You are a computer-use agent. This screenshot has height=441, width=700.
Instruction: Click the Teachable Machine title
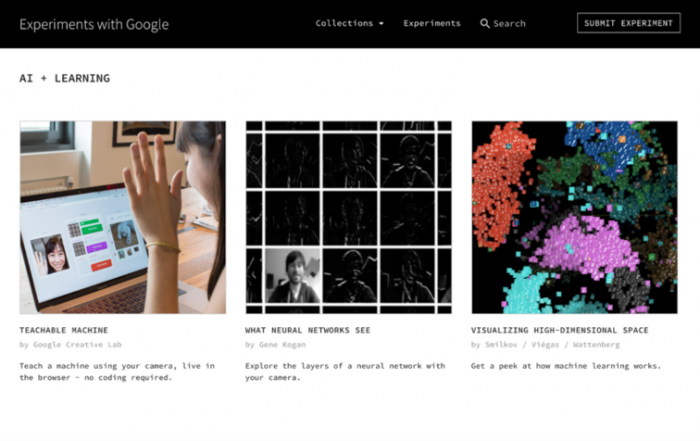click(64, 330)
